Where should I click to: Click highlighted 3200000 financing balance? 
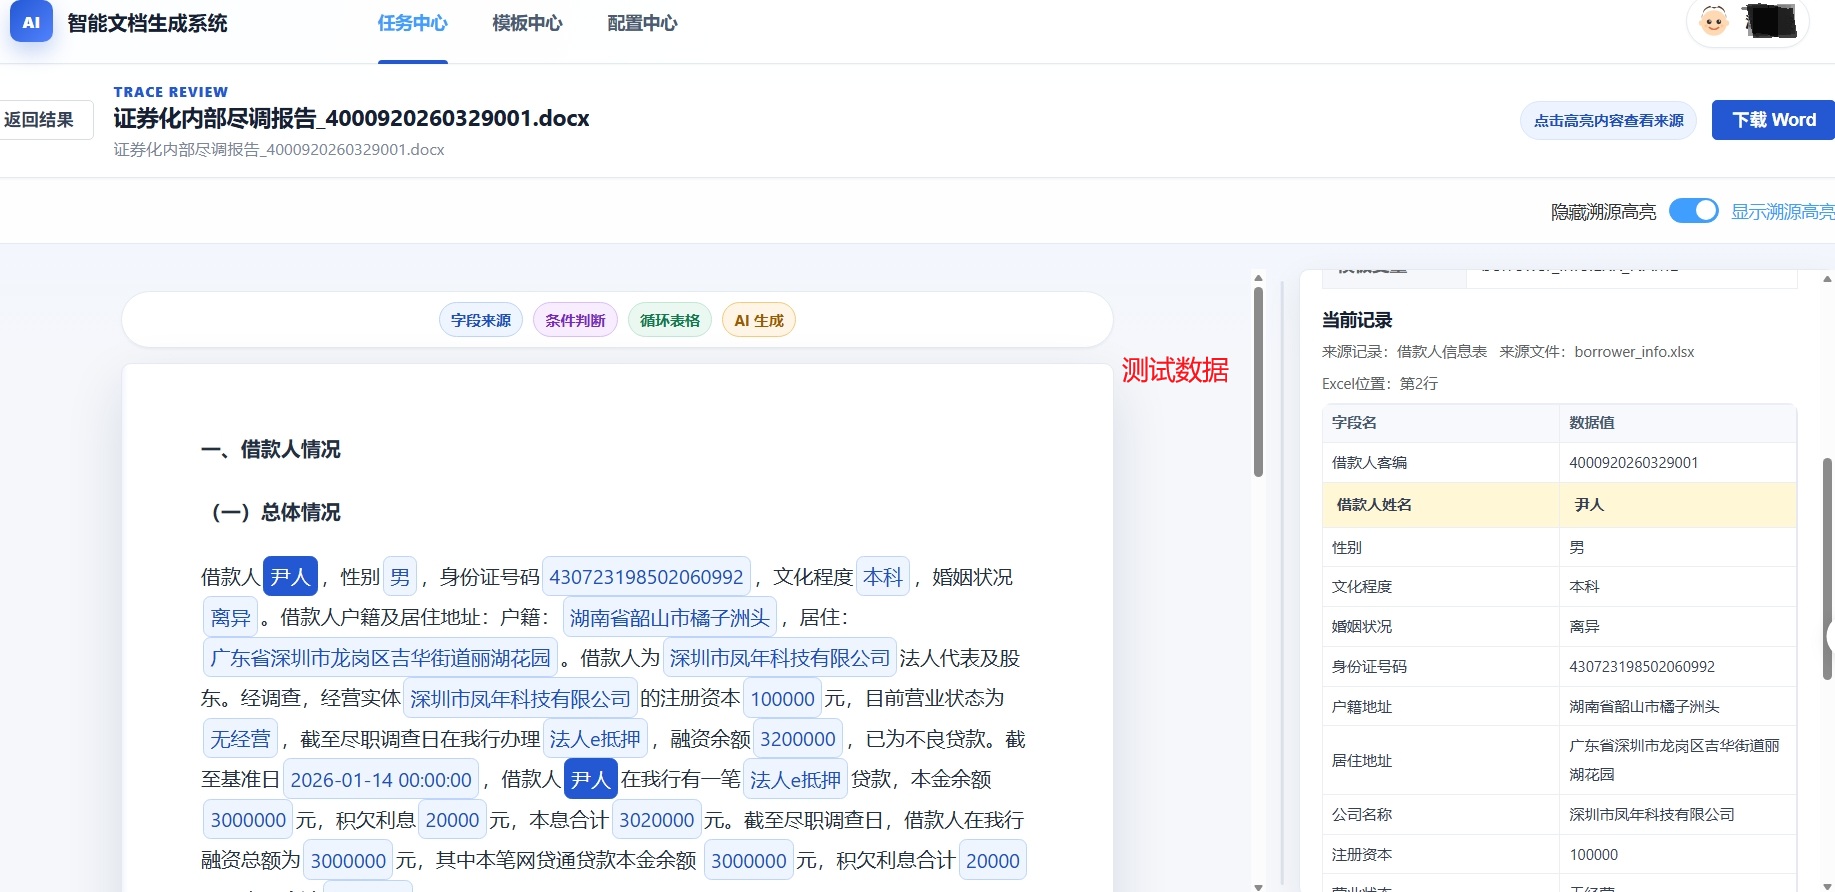click(798, 739)
